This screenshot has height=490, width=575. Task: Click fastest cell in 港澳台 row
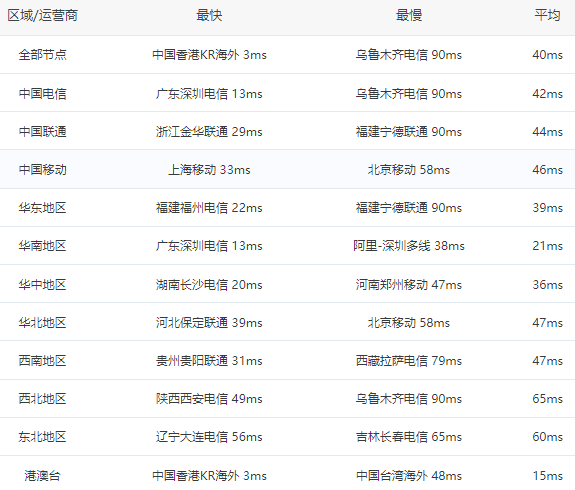tap(209, 476)
